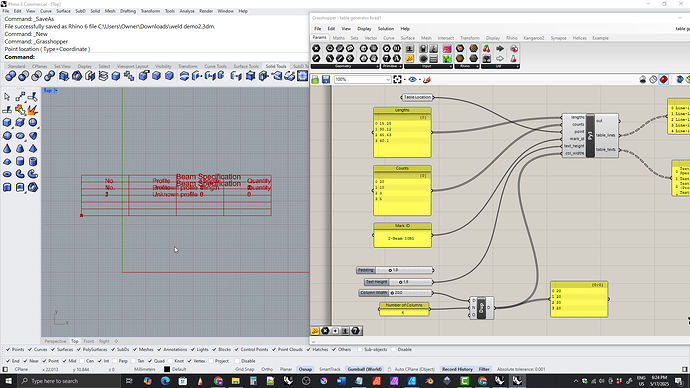
Task: Open the Grasshopper Solution menu
Action: point(385,29)
